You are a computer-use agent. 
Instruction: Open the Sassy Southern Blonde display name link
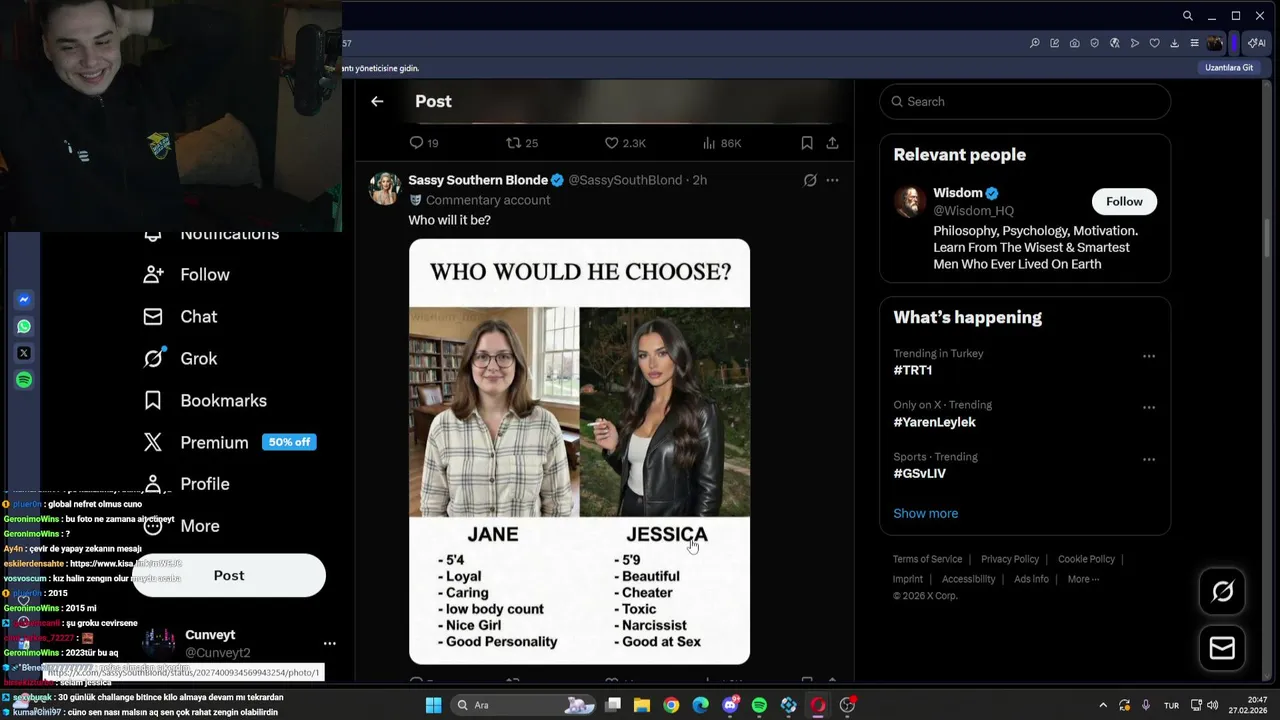pos(478,180)
